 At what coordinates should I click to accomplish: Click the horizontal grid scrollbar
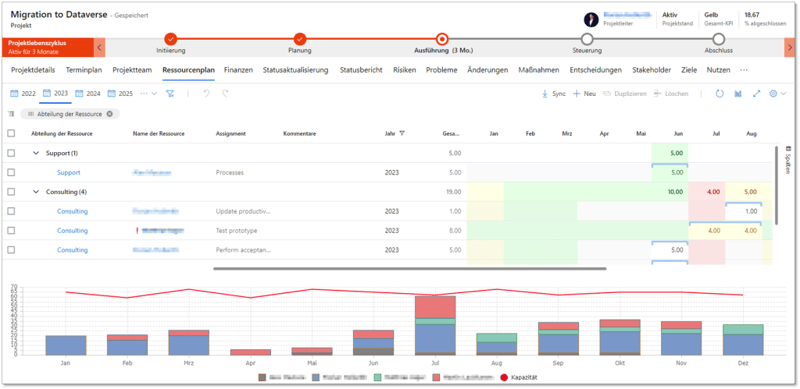(x=410, y=269)
